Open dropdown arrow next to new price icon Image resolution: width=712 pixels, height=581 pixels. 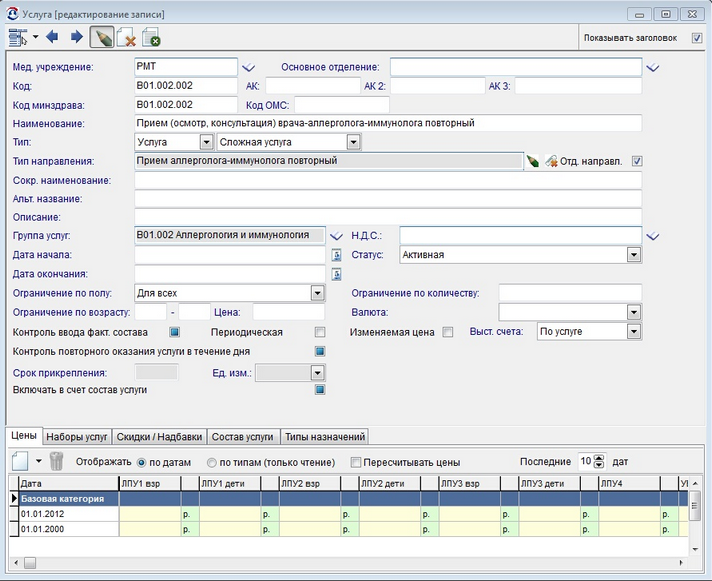(x=39, y=461)
